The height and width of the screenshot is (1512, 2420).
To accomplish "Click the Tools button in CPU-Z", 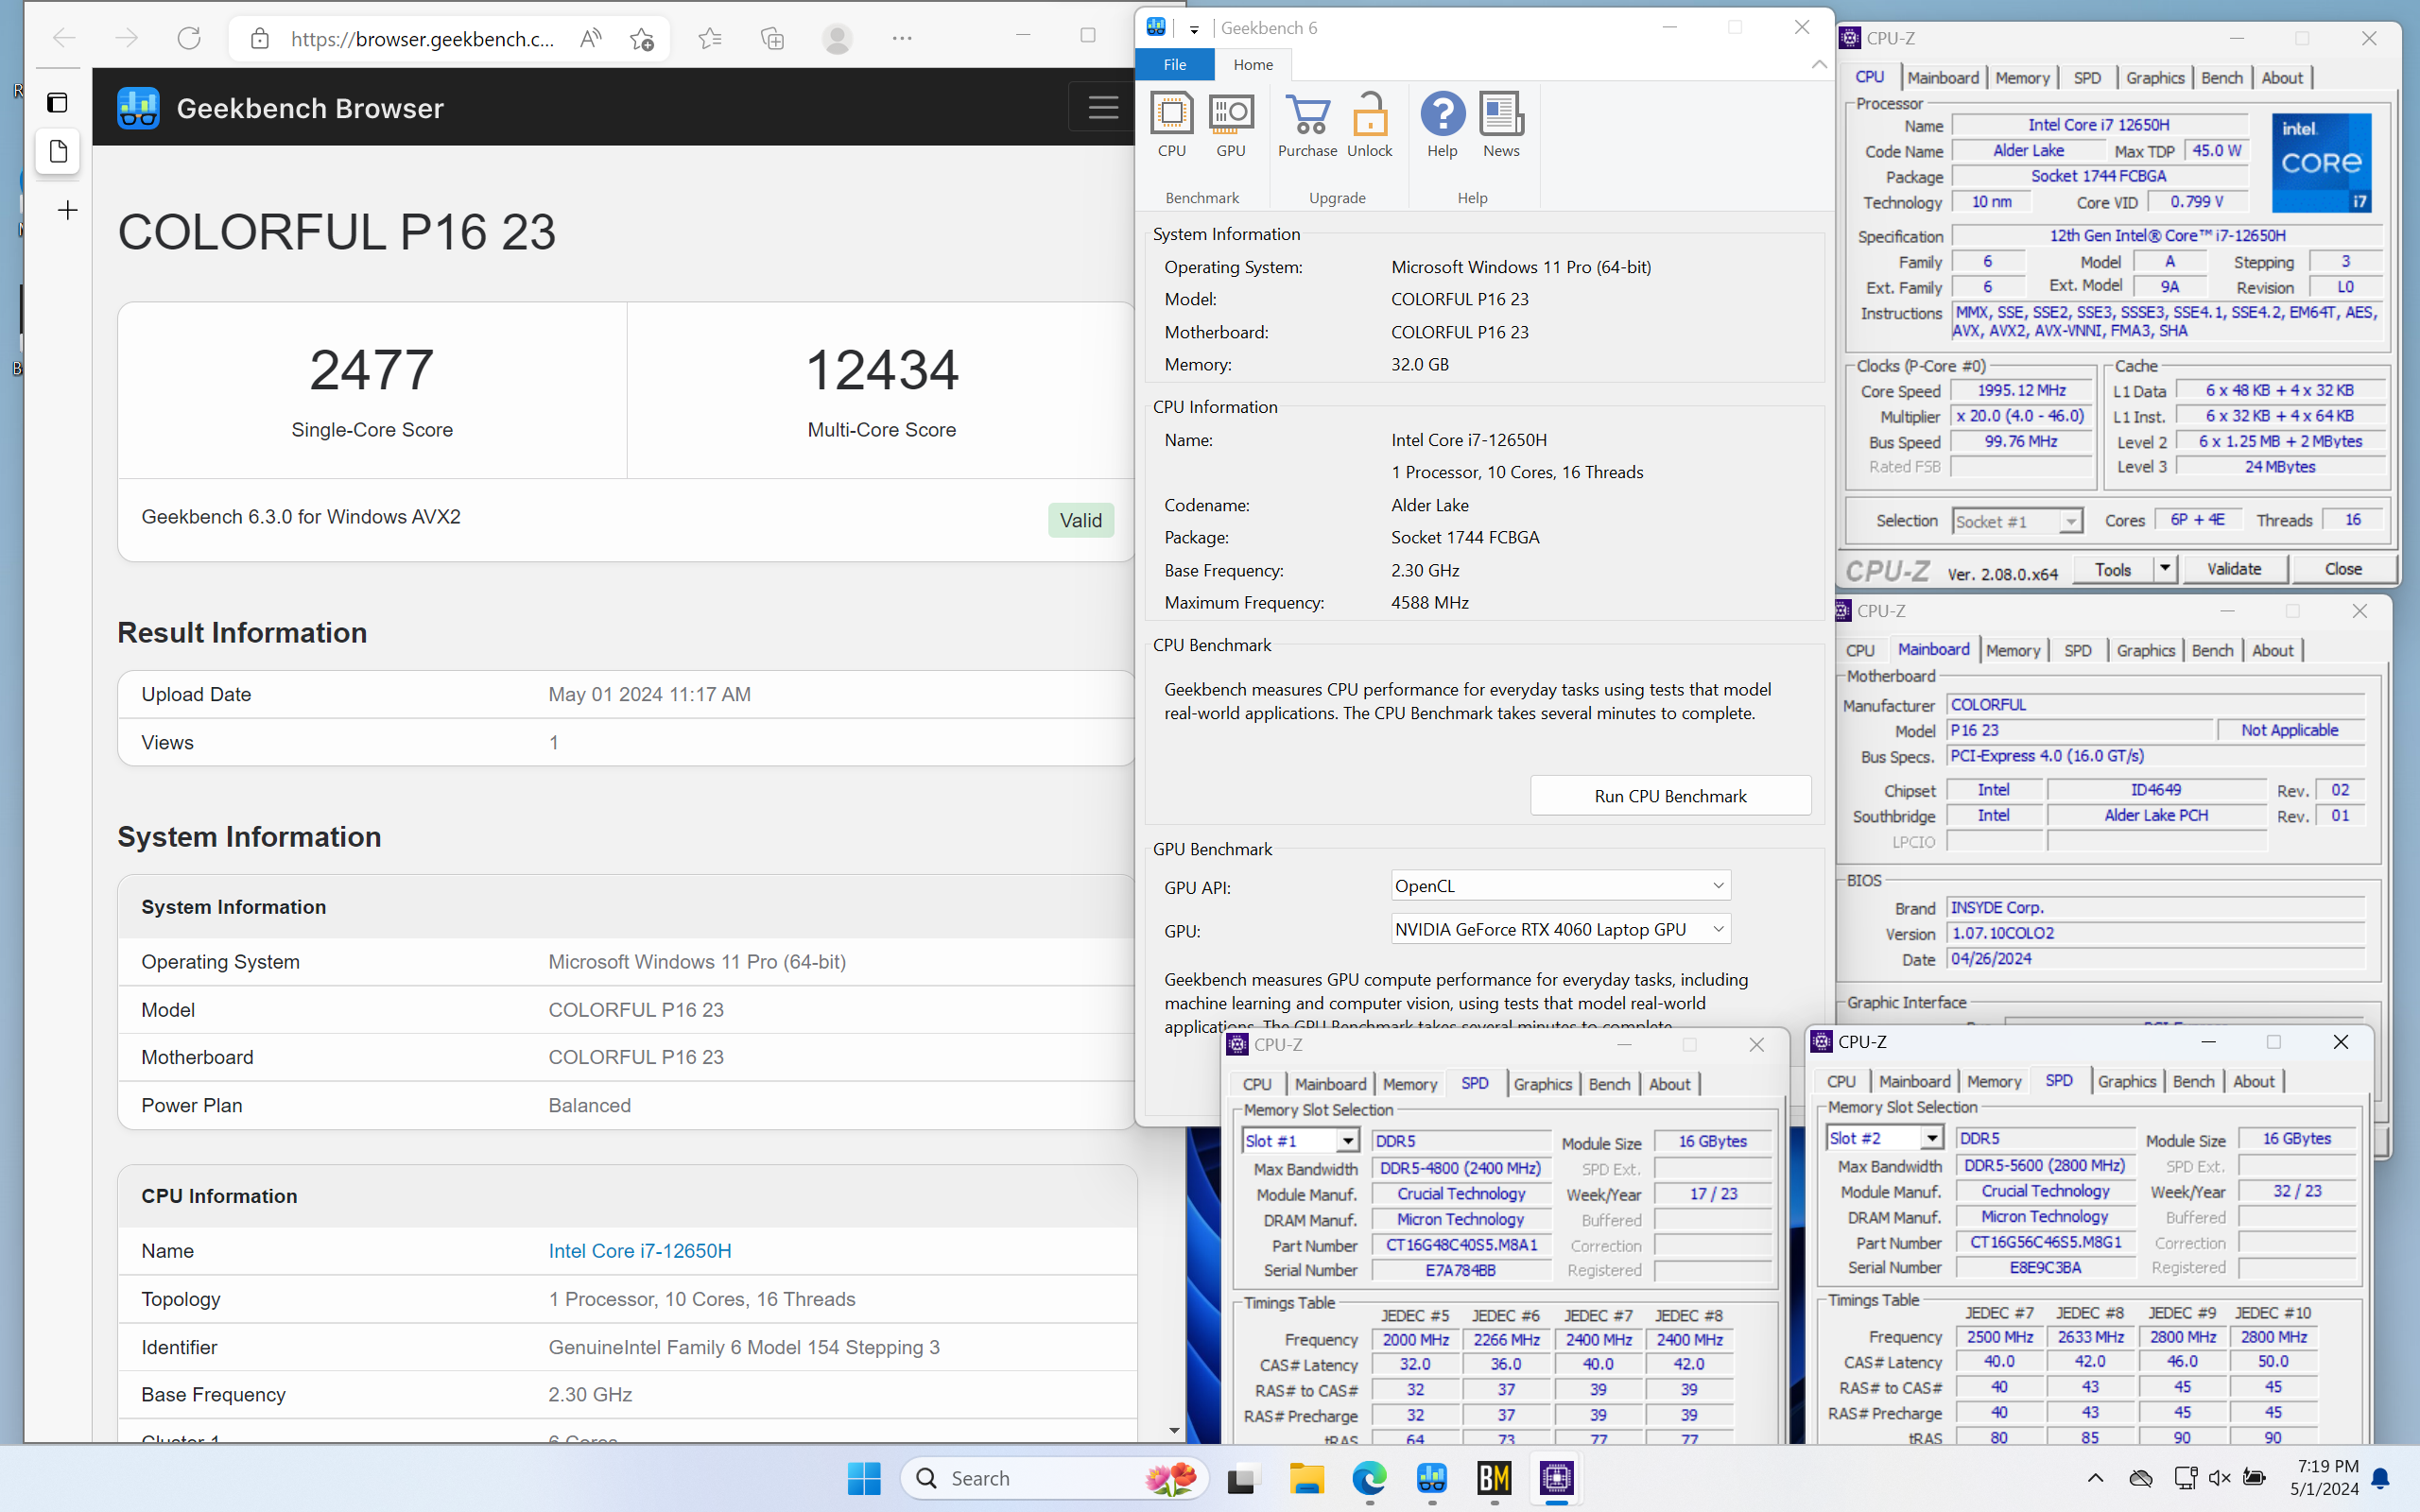I will pyautogui.click(x=2112, y=569).
